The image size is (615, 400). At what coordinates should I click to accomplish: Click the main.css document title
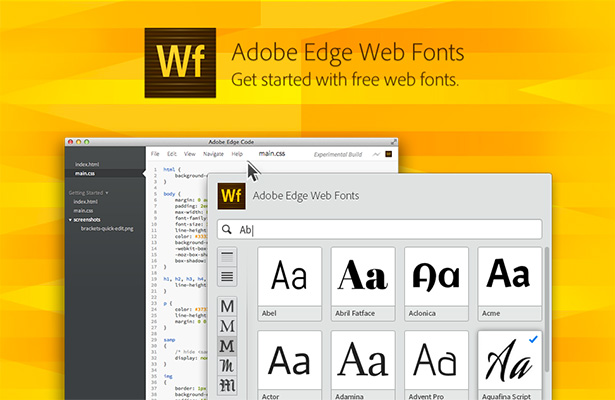pos(272,153)
